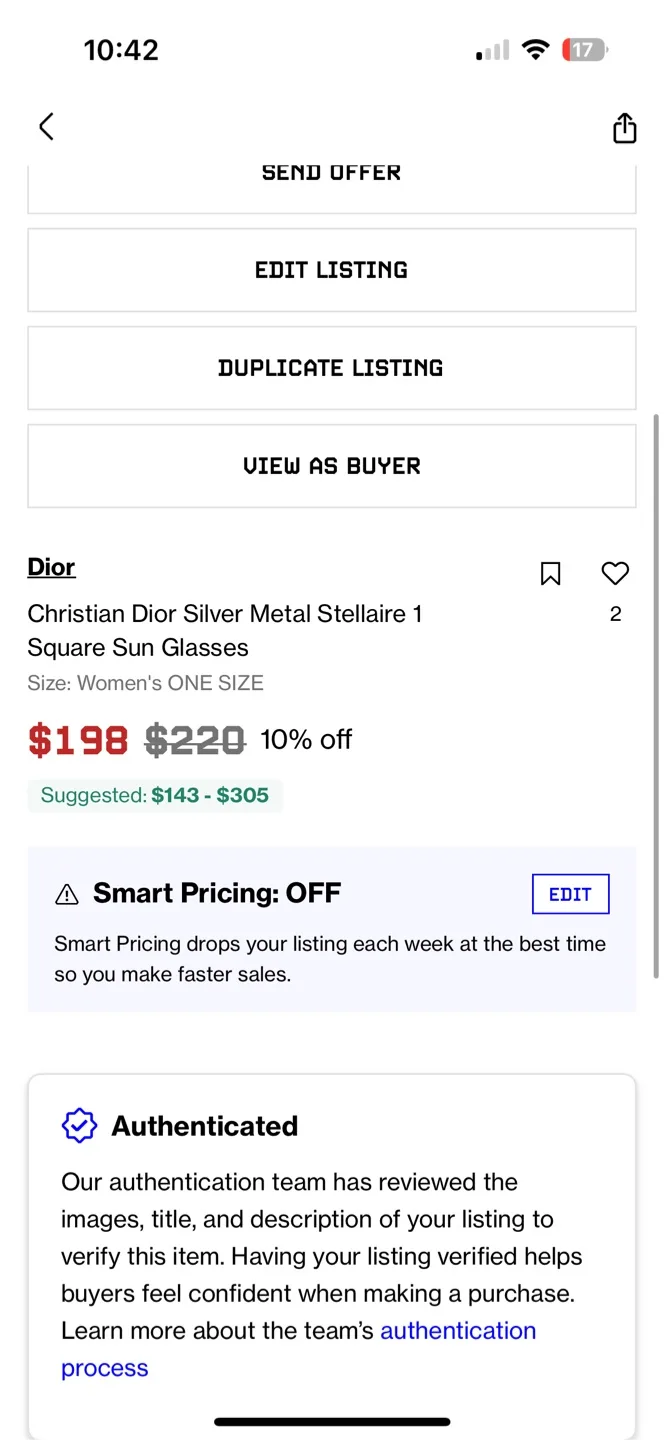Tap the bookmark icon to save listing
Screen dimensions: 664x1440
[x=550, y=574]
